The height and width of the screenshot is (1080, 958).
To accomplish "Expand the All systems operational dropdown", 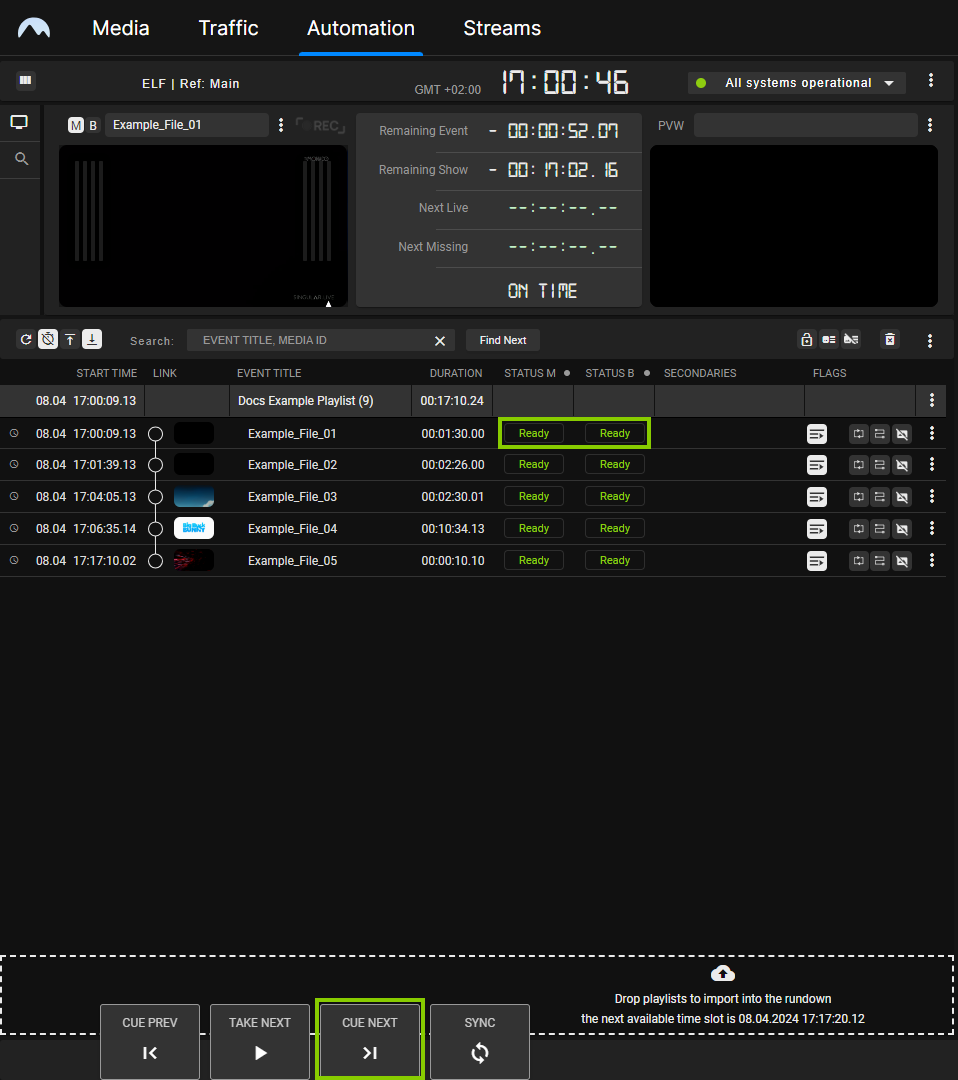I will point(888,83).
